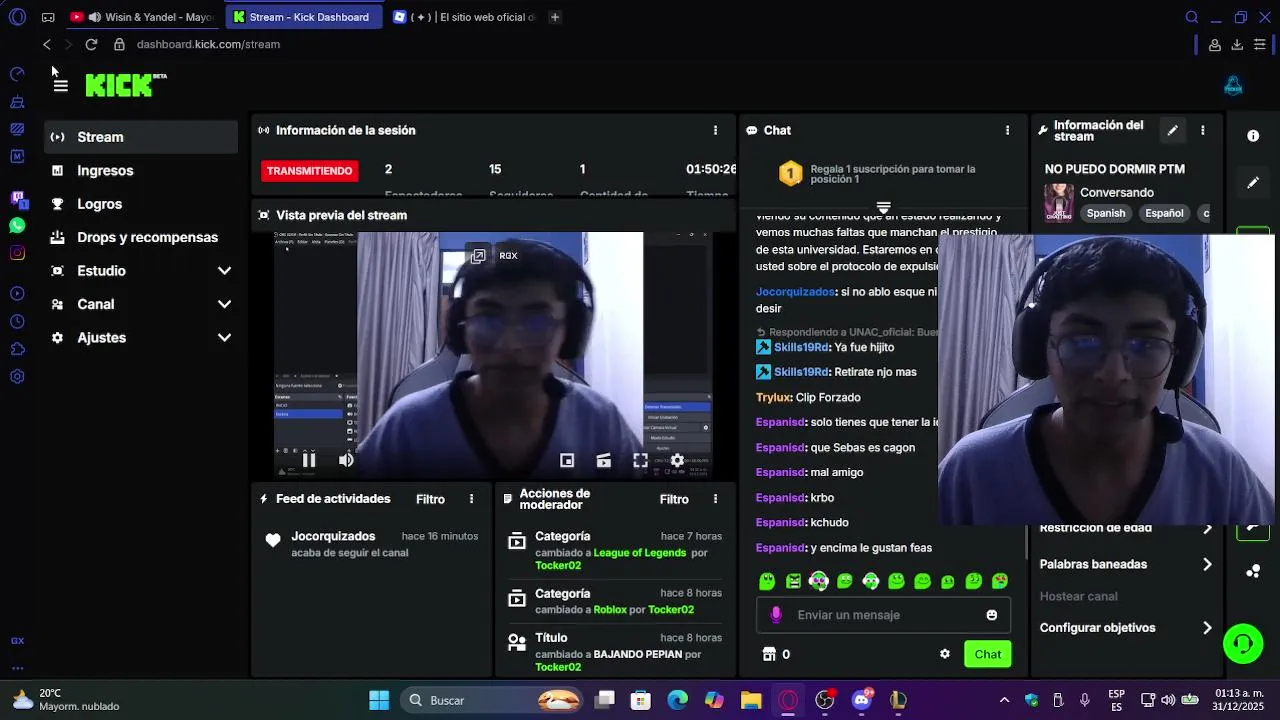Viewport: 1280px width, 720px height.
Task: Expand Estudio sidebar section
Action: [x=224, y=271]
